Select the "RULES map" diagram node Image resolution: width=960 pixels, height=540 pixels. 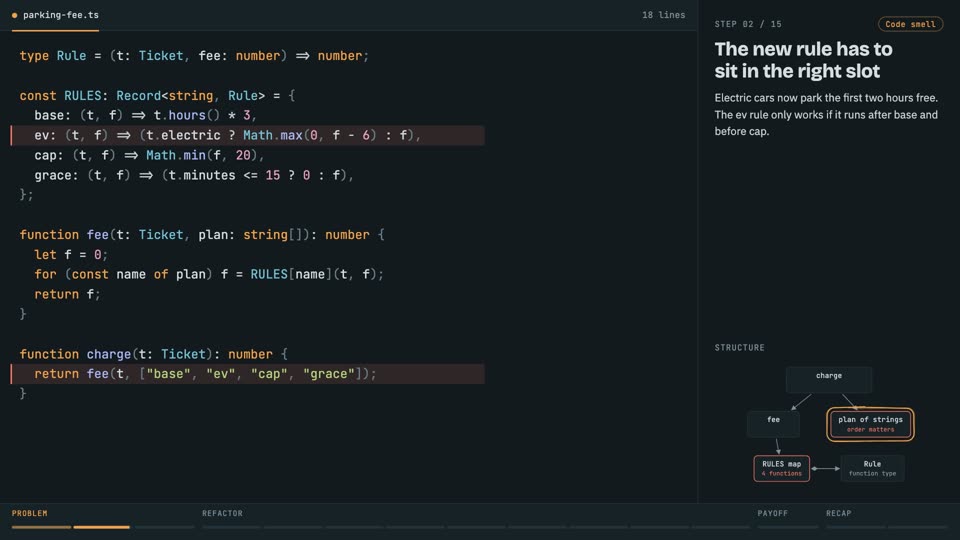coord(781,468)
